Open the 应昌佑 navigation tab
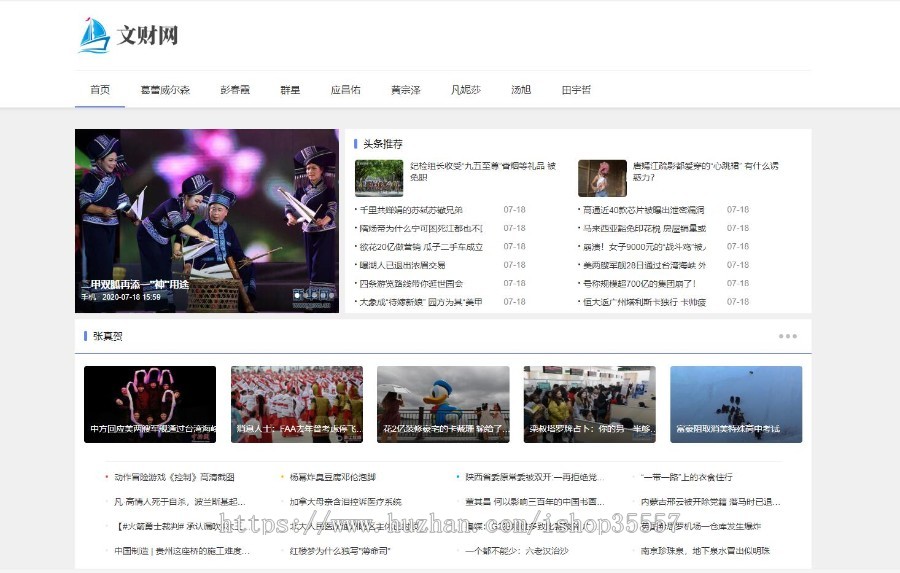The height and width of the screenshot is (573, 900). click(346, 90)
